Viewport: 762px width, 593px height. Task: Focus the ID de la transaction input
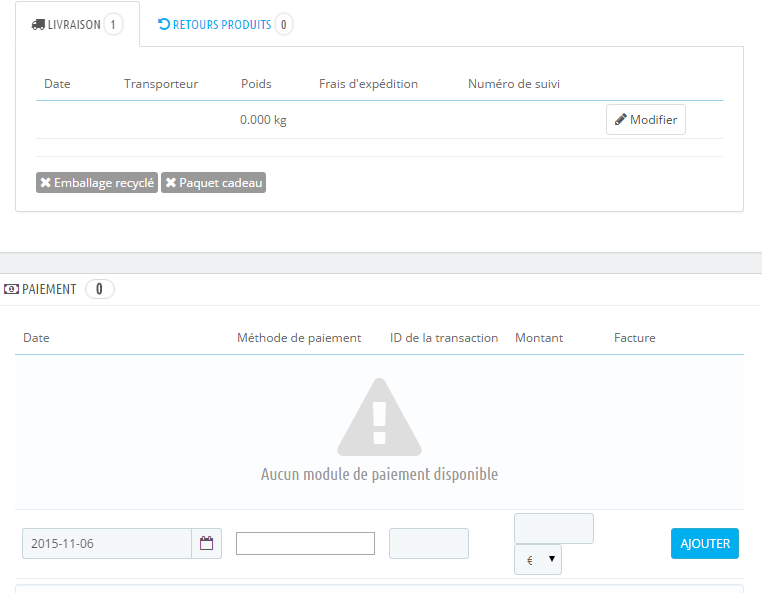point(429,543)
